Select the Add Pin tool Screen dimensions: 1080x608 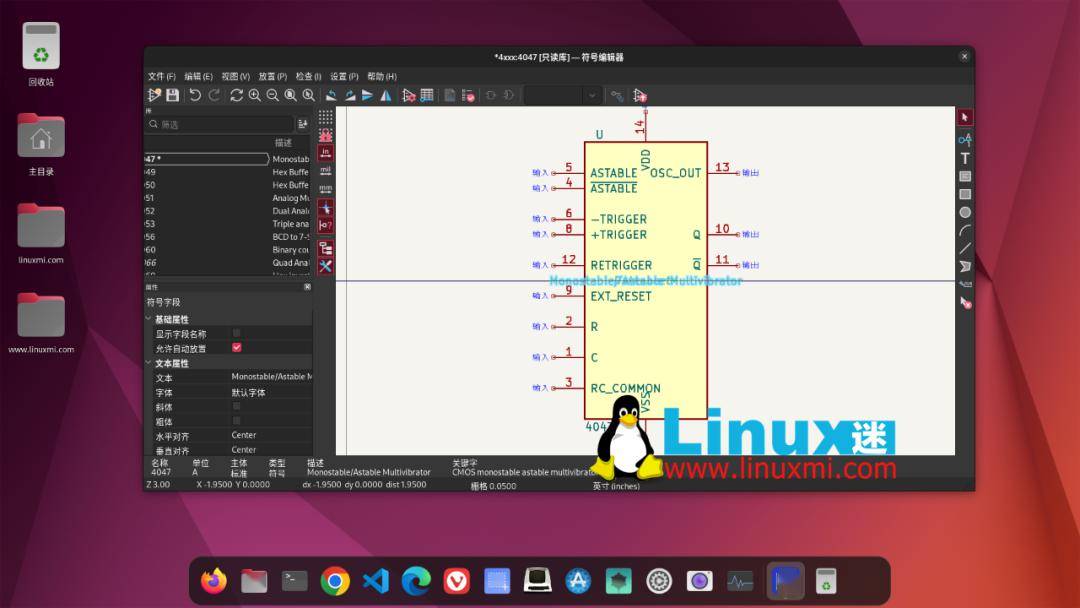pos(965,140)
